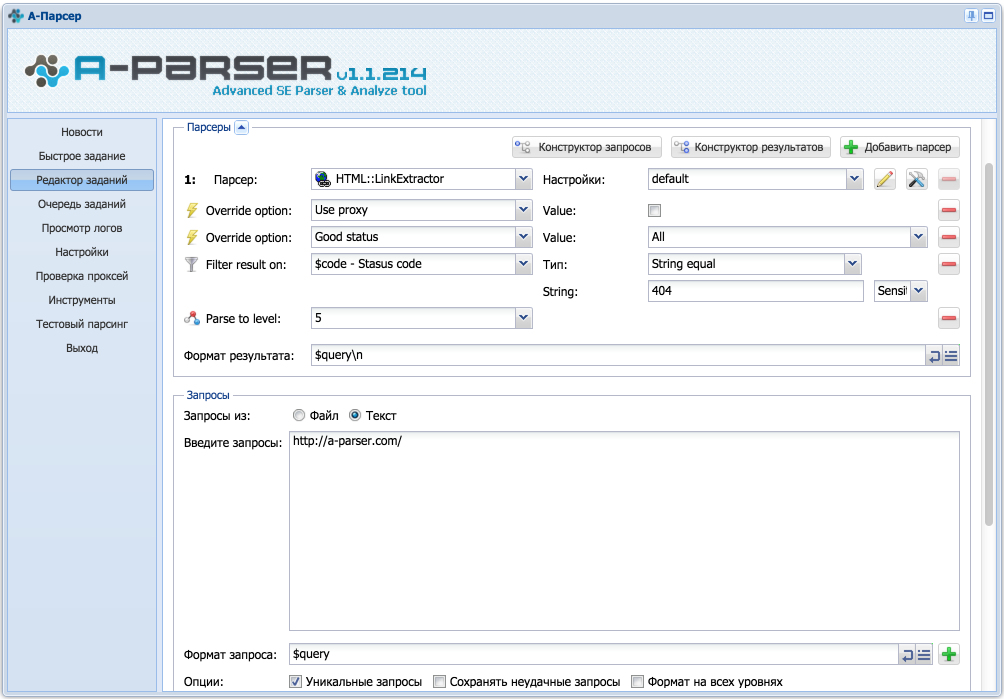This screenshot has width=1004, height=699.
Task: Open the Good status override option dropdown
Action: click(523, 237)
